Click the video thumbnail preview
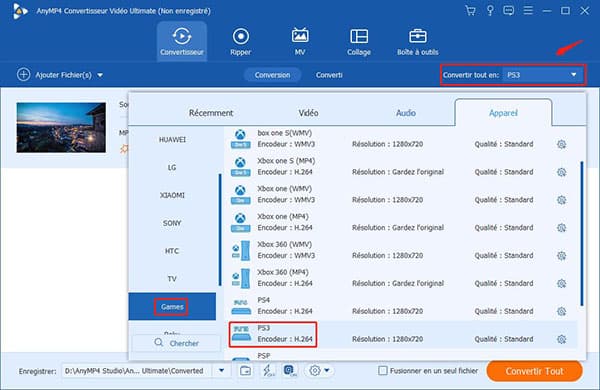The width and height of the screenshot is (600, 390). point(61,127)
